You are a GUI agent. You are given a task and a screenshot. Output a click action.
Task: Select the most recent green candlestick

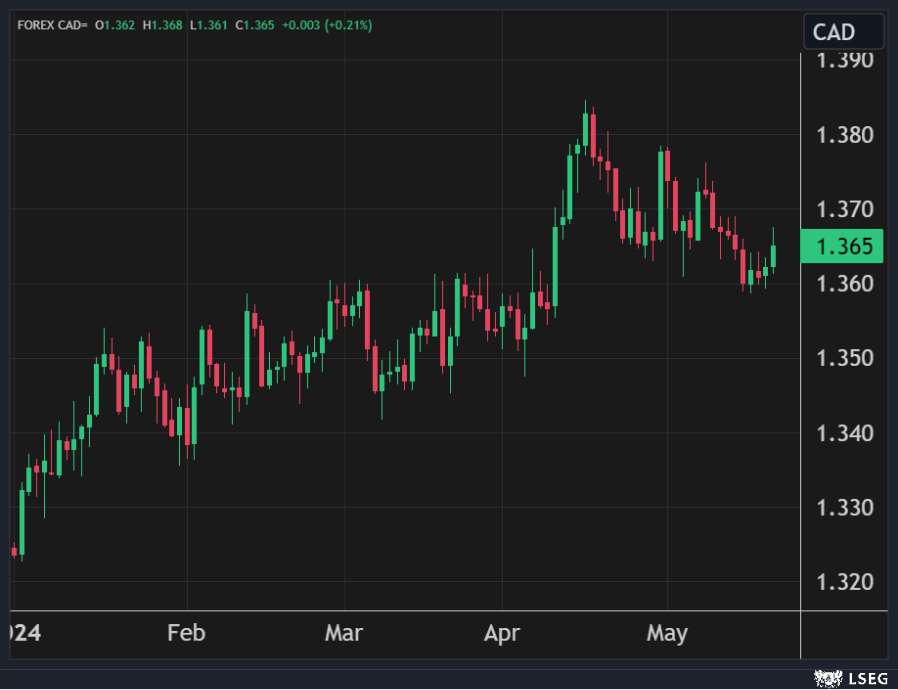pos(773,255)
